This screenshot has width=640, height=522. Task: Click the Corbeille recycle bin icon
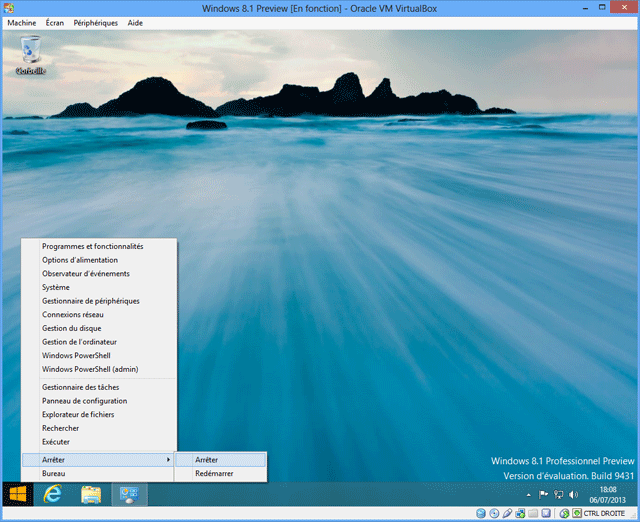[30, 54]
